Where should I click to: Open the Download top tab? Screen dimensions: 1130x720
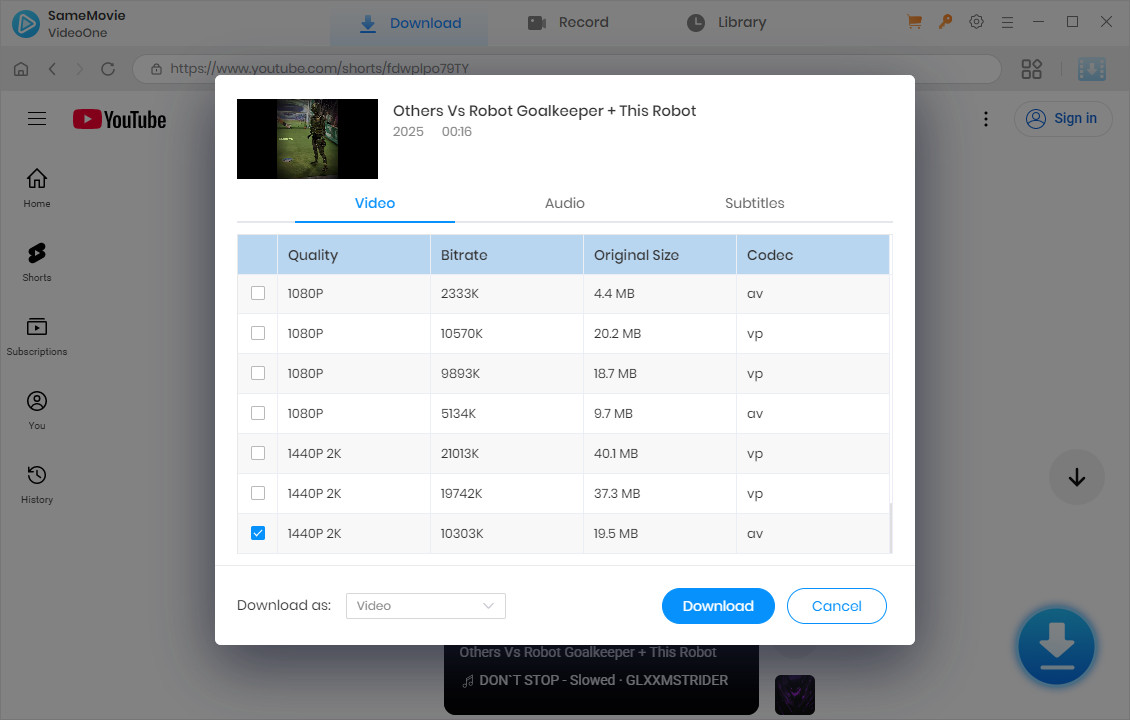(410, 23)
